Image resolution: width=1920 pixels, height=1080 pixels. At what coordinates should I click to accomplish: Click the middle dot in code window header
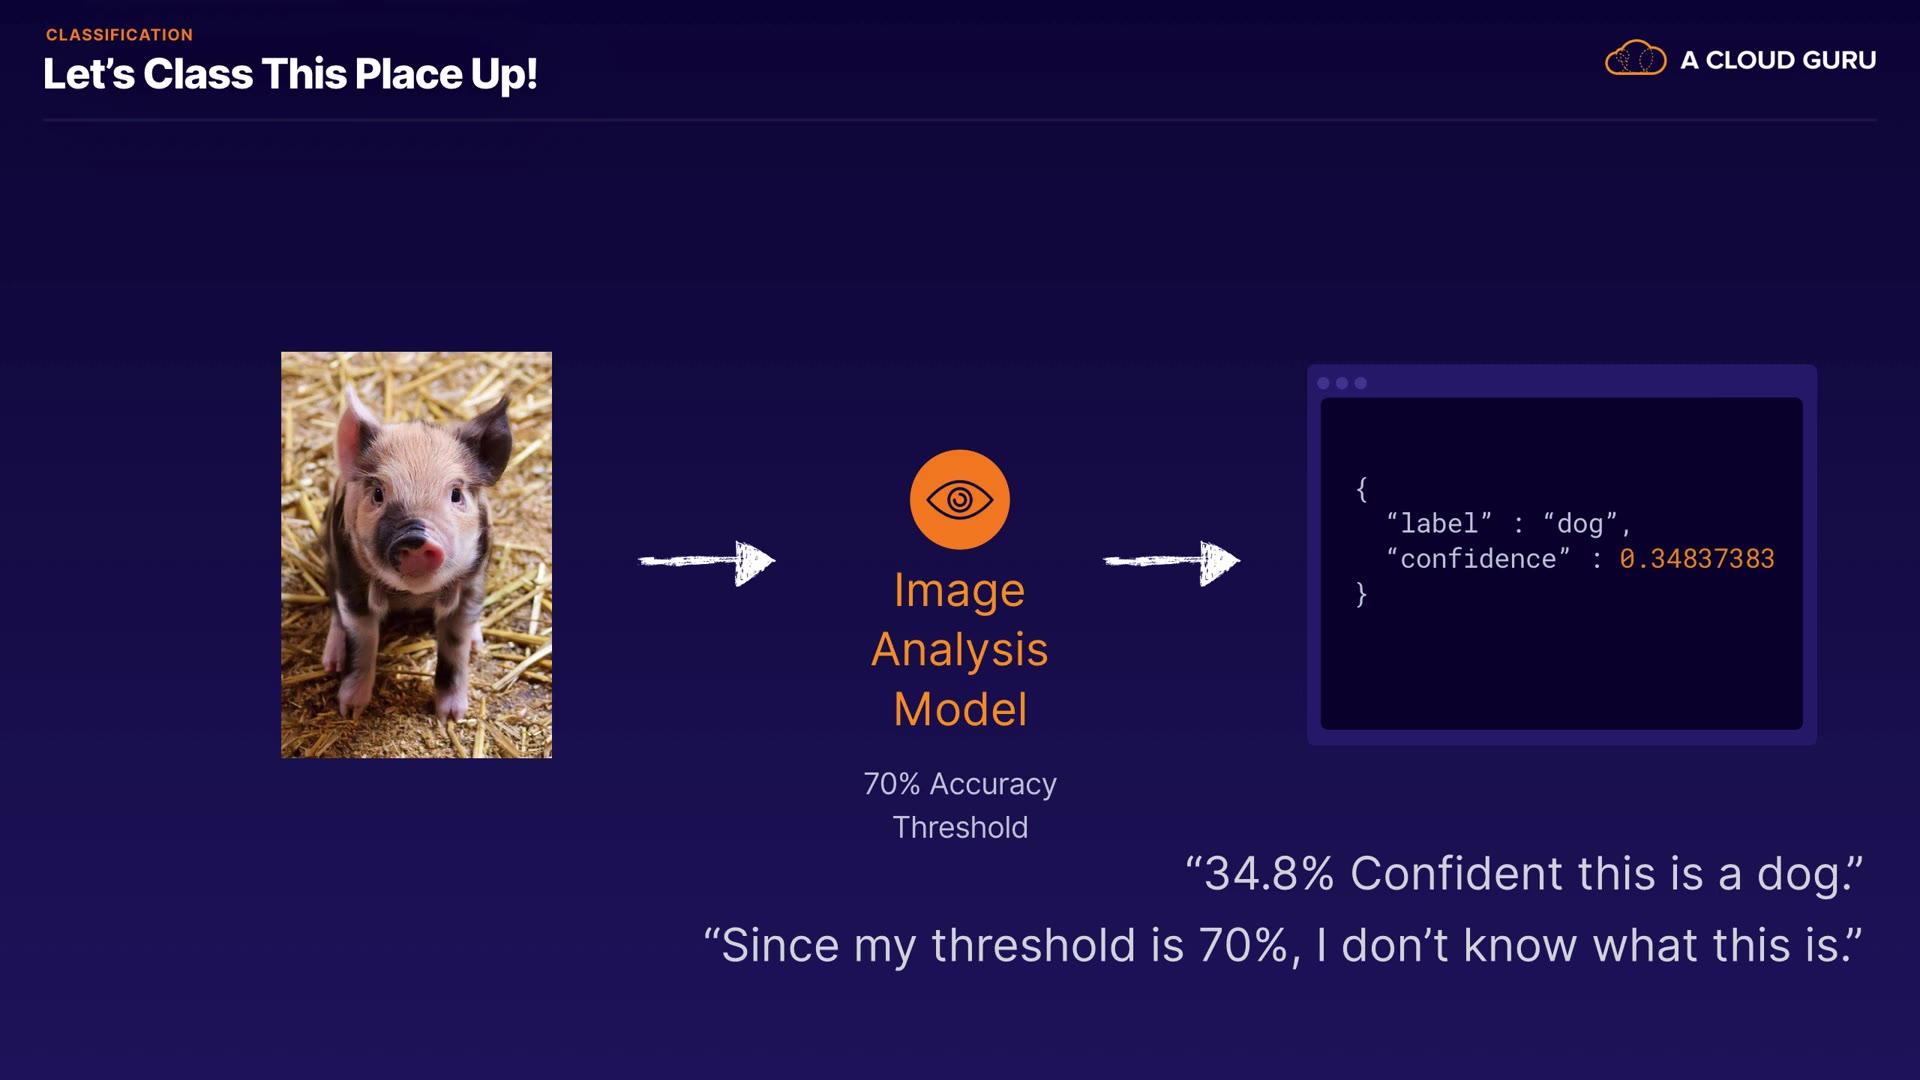1342,383
